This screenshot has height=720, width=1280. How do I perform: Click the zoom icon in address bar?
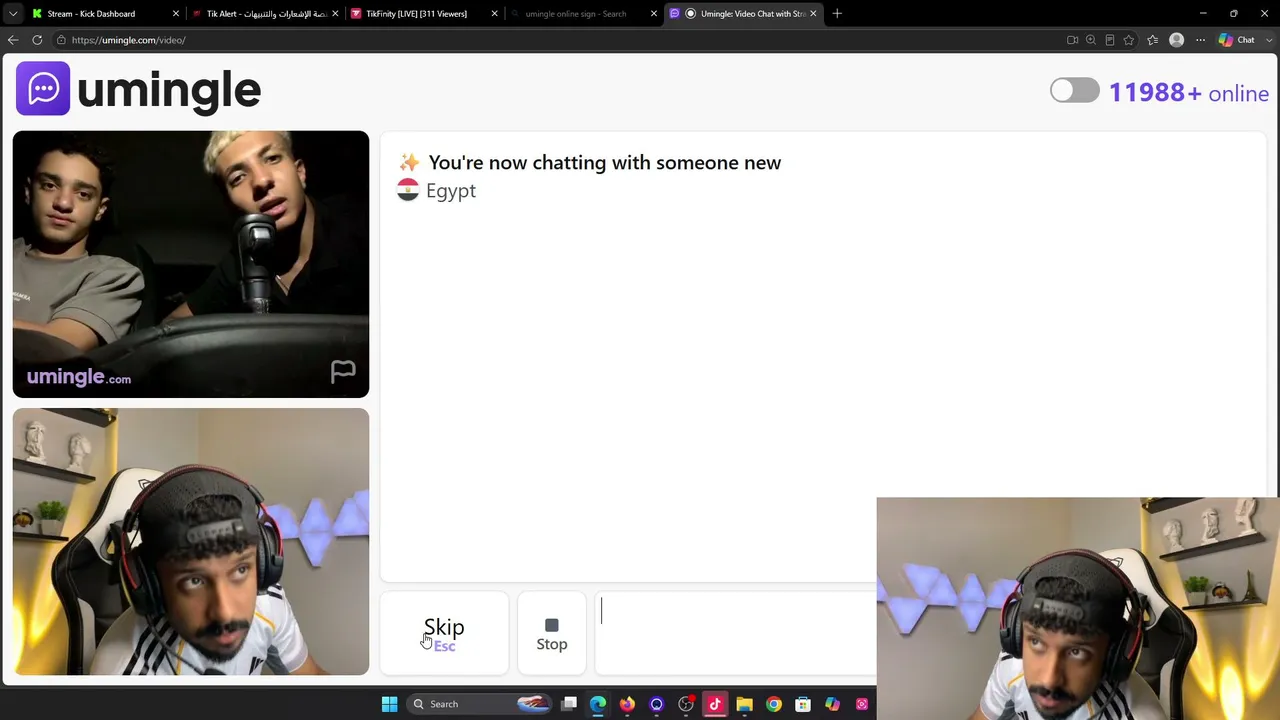(x=1091, y=40)
